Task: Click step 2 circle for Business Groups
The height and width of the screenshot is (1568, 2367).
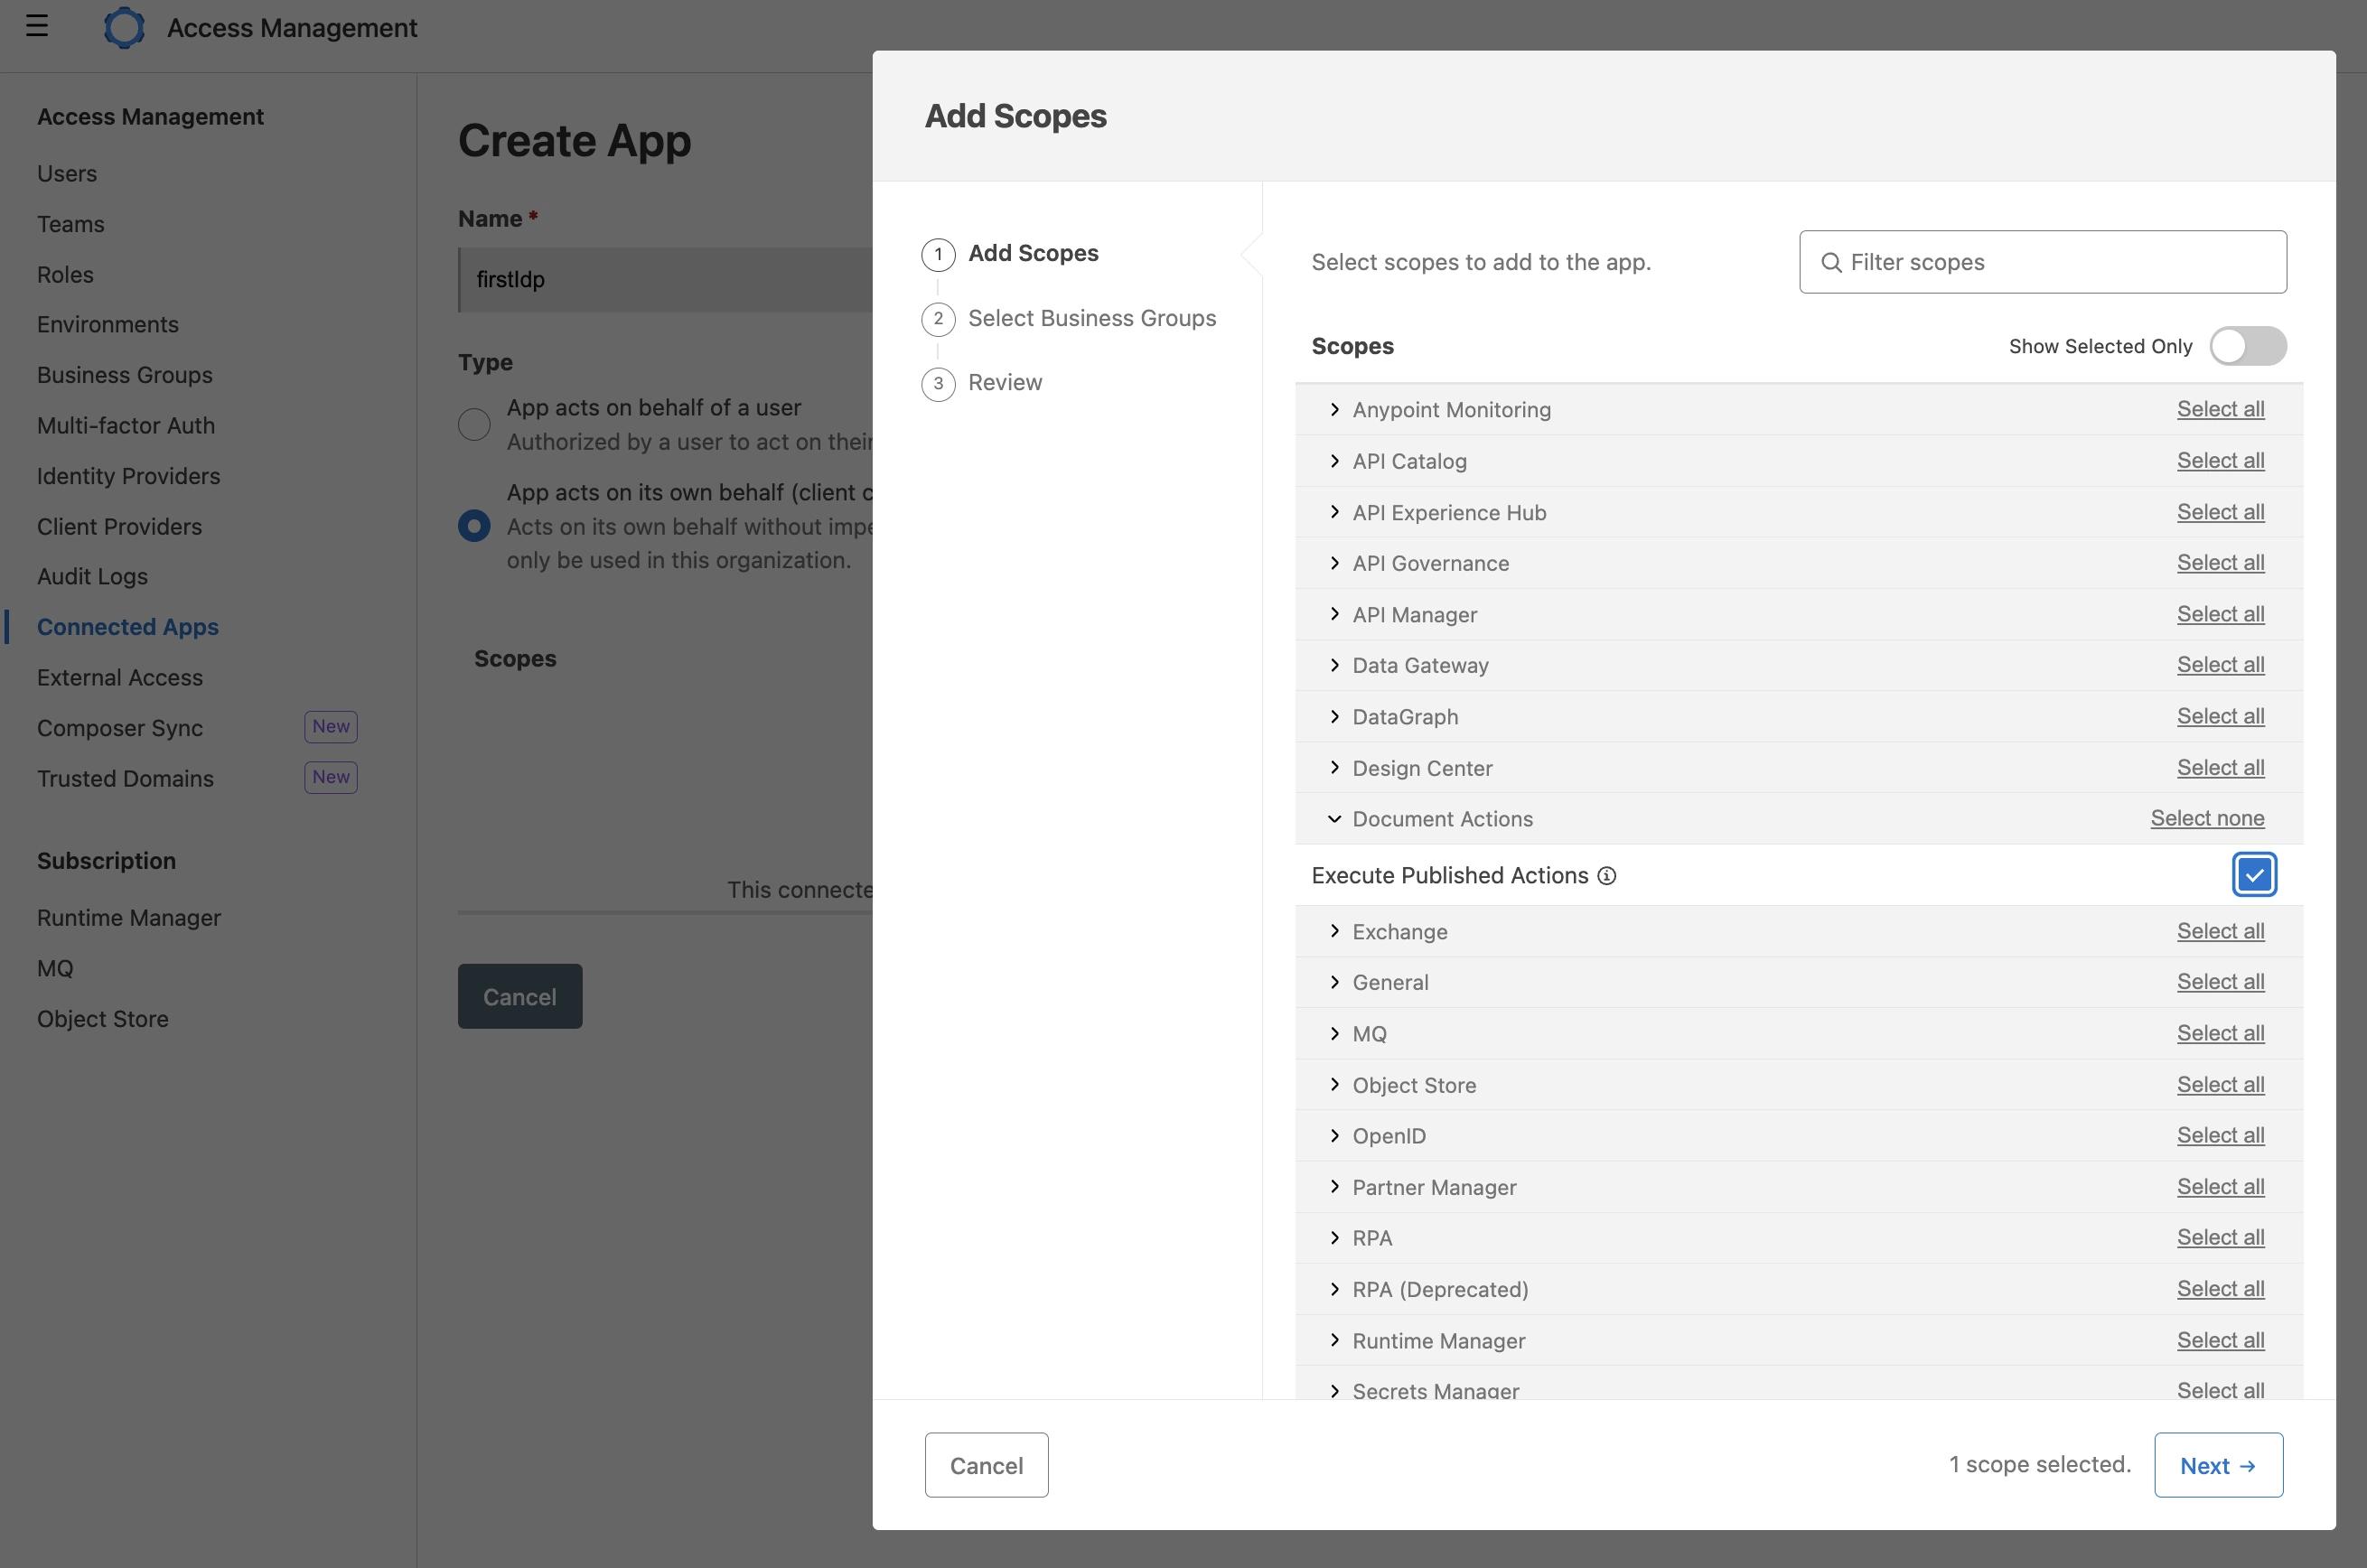Action: click(x=937, y=319)
